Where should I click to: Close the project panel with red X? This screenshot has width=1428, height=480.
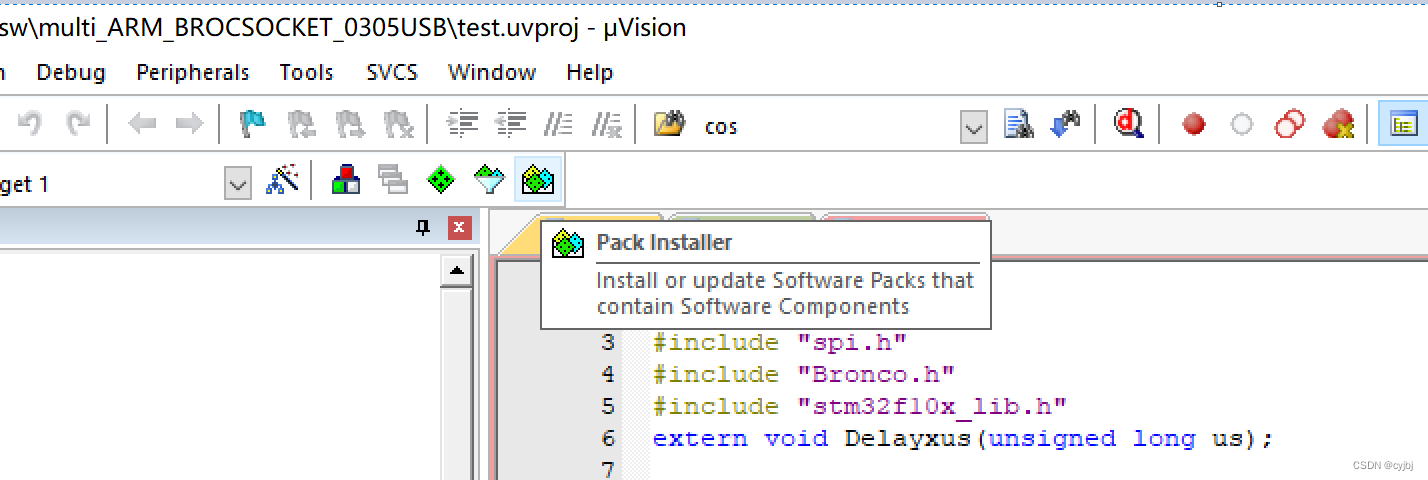coord(459,229)
